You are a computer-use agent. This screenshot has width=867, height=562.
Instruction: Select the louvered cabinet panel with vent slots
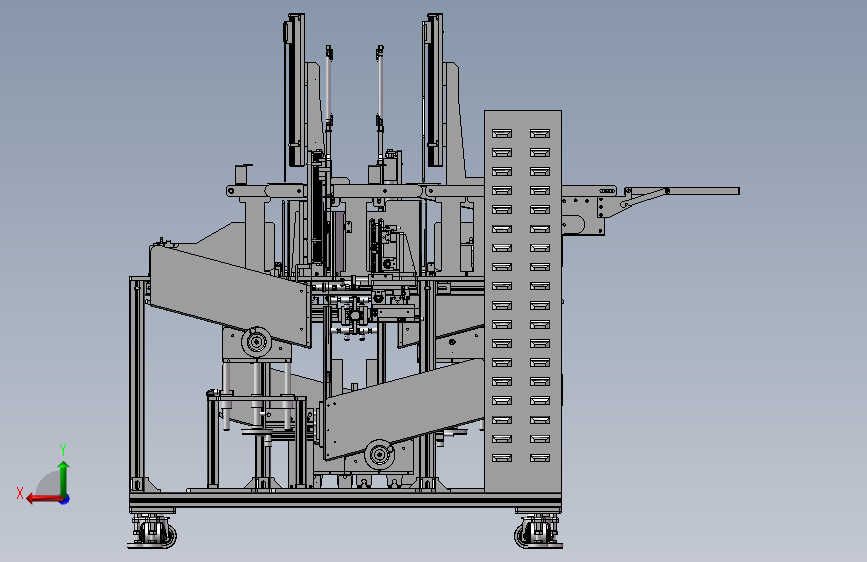click(x=523, y=300)
